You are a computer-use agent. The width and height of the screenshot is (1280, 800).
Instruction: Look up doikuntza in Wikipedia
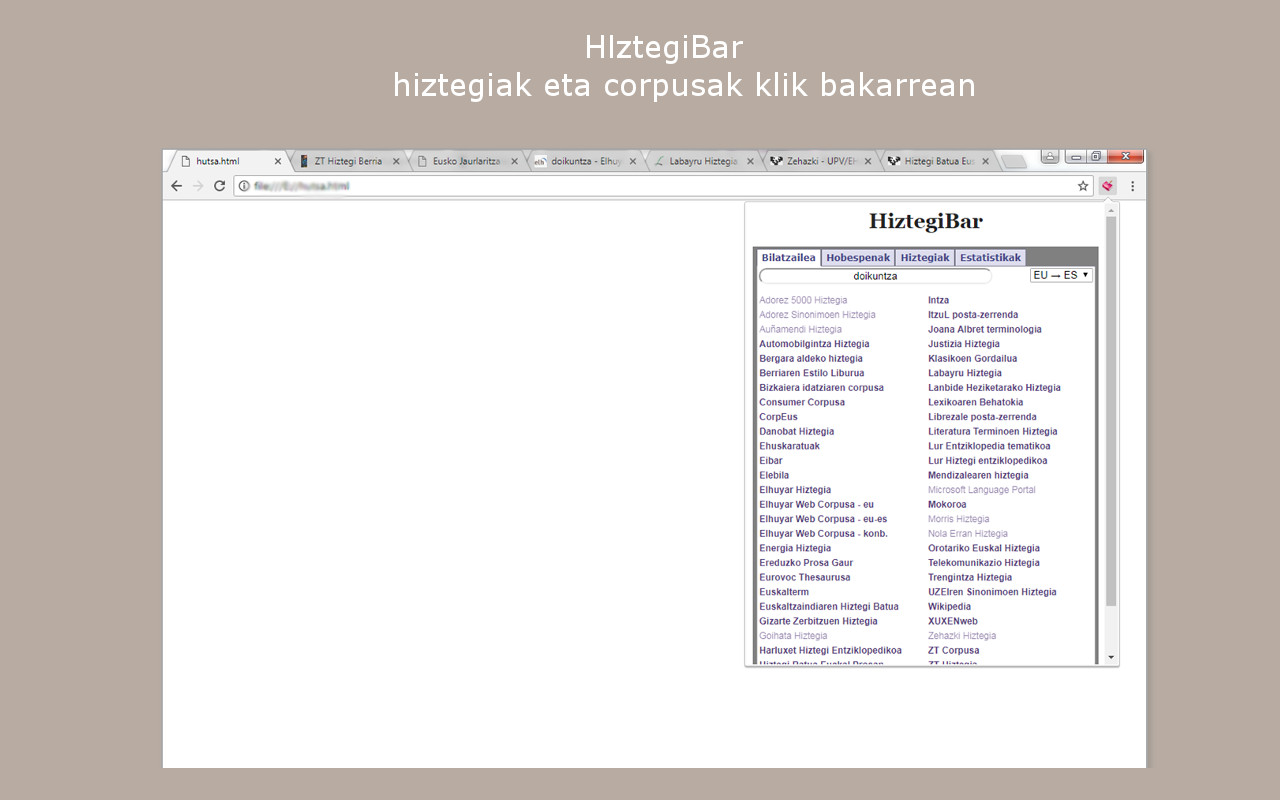pos(949,606)
